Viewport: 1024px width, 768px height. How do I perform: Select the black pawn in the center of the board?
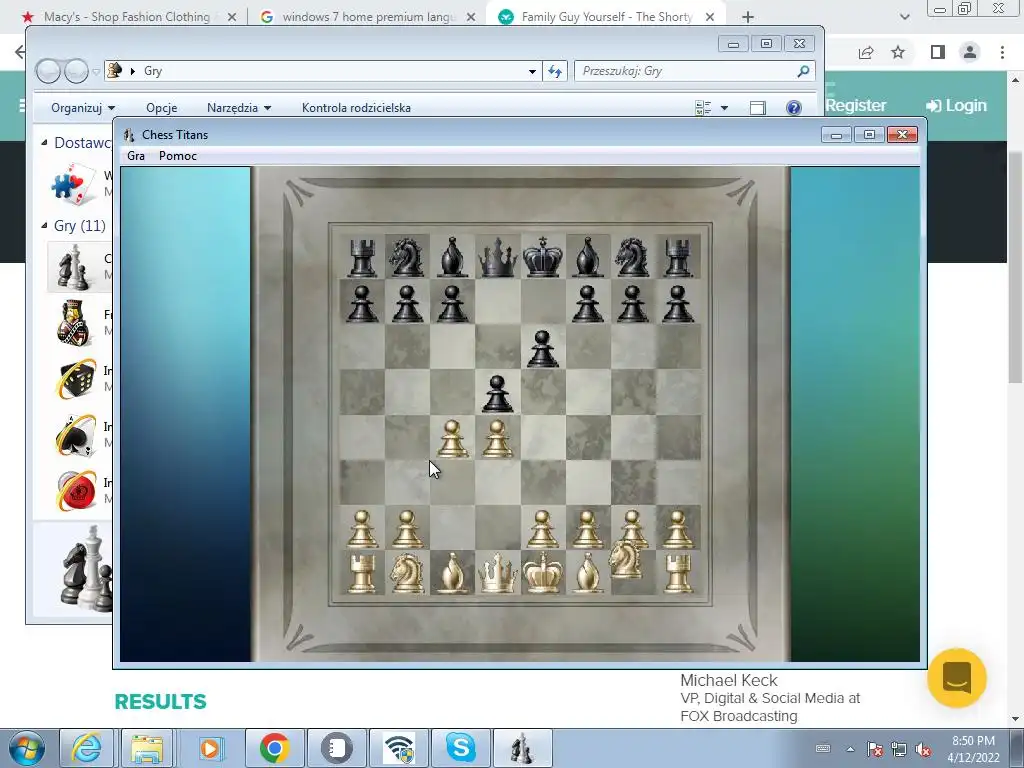498,393
